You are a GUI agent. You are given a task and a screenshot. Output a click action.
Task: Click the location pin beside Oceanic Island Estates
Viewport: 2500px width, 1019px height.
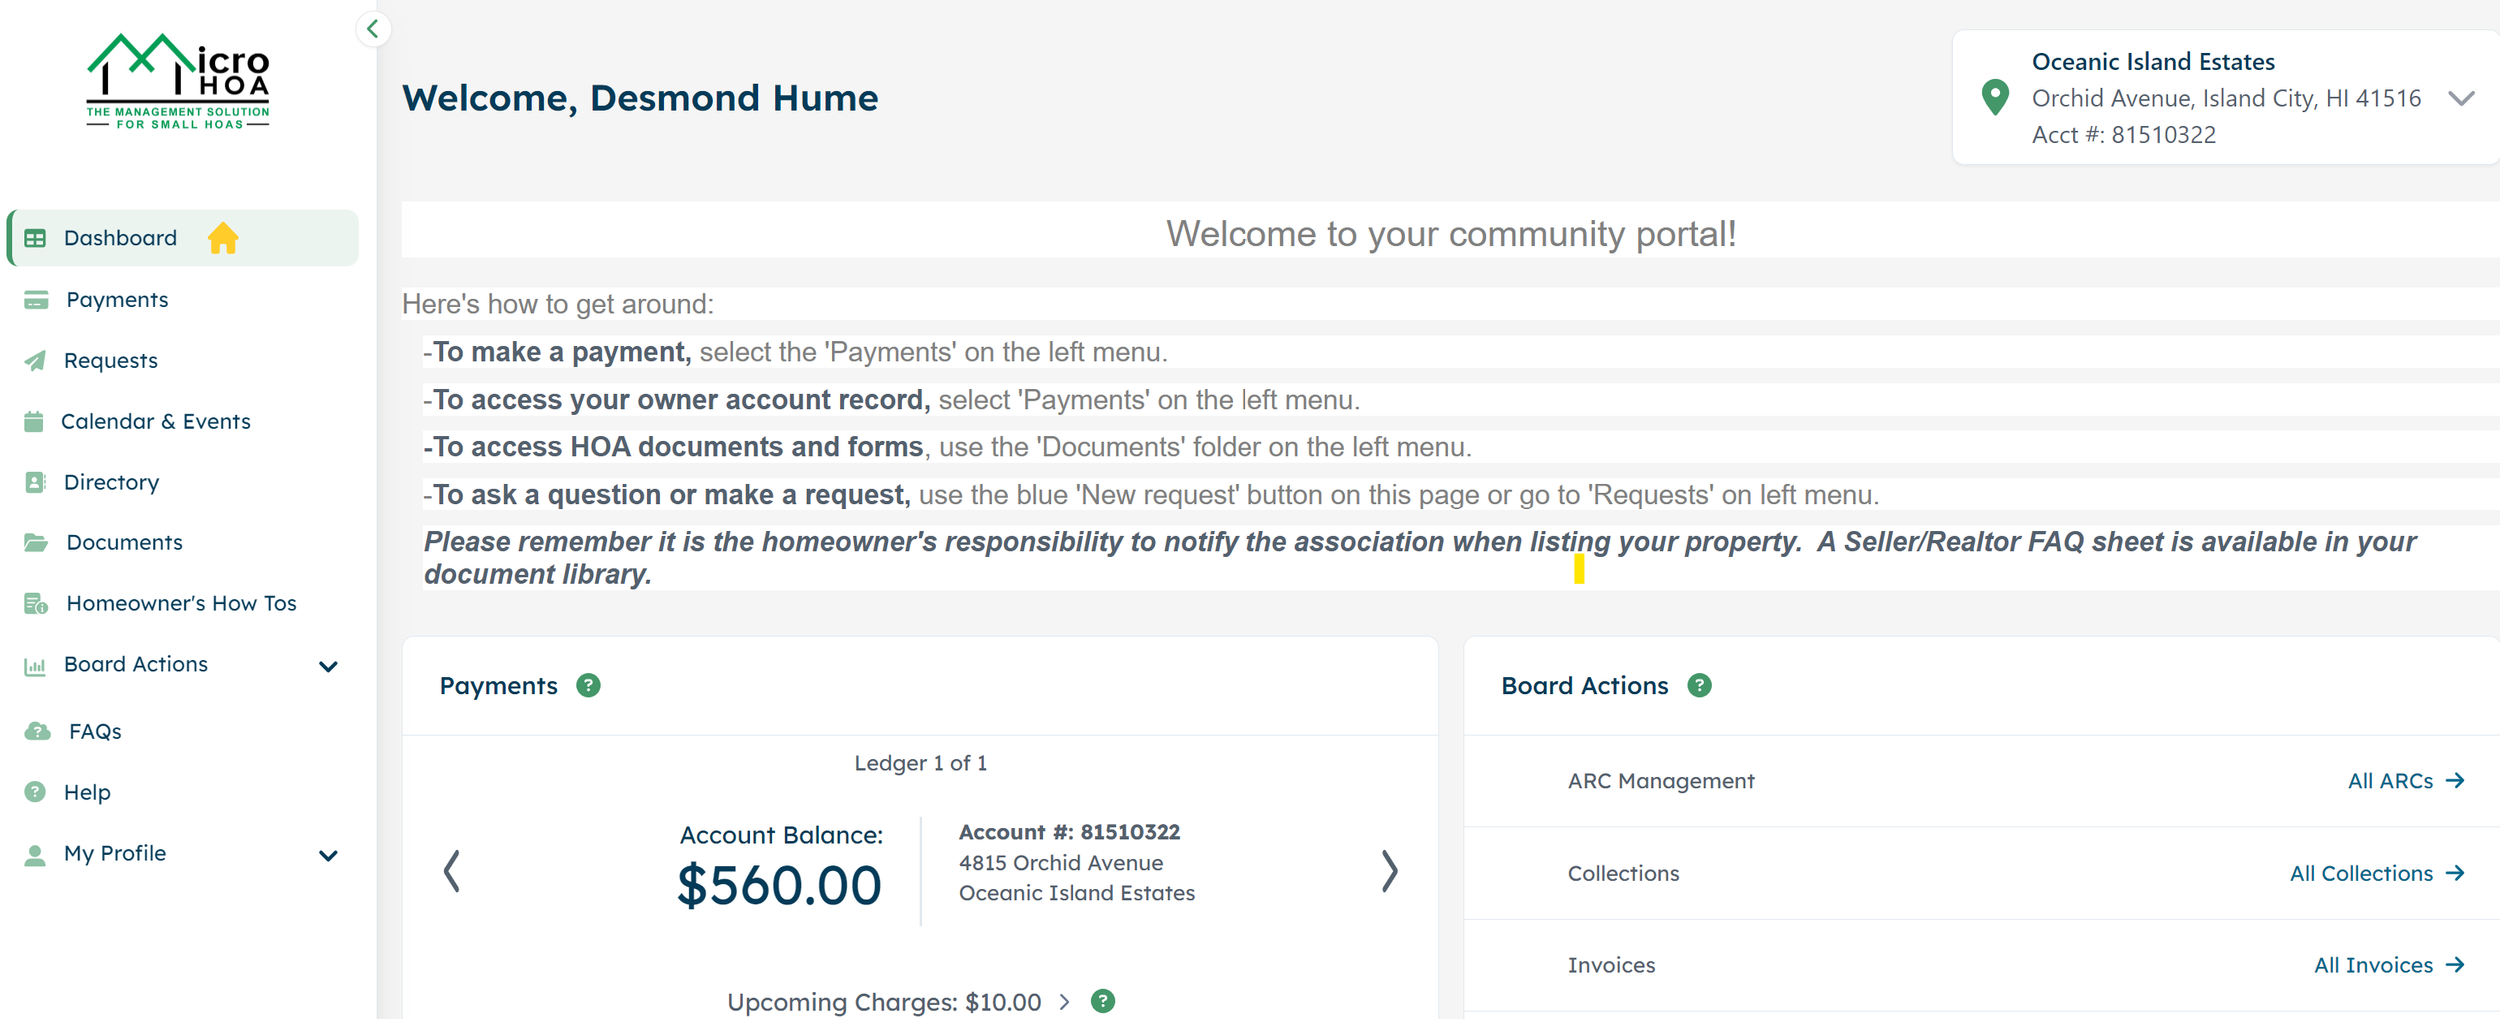(1995, 98)
